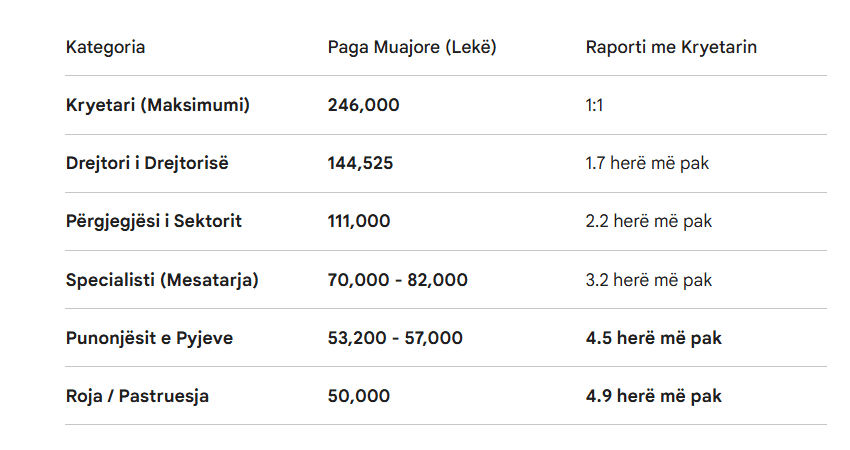Viewport: 850px width, 450px height.
Task: Click the 2.2 herë më pak cell
Action: tap(649, 221)
